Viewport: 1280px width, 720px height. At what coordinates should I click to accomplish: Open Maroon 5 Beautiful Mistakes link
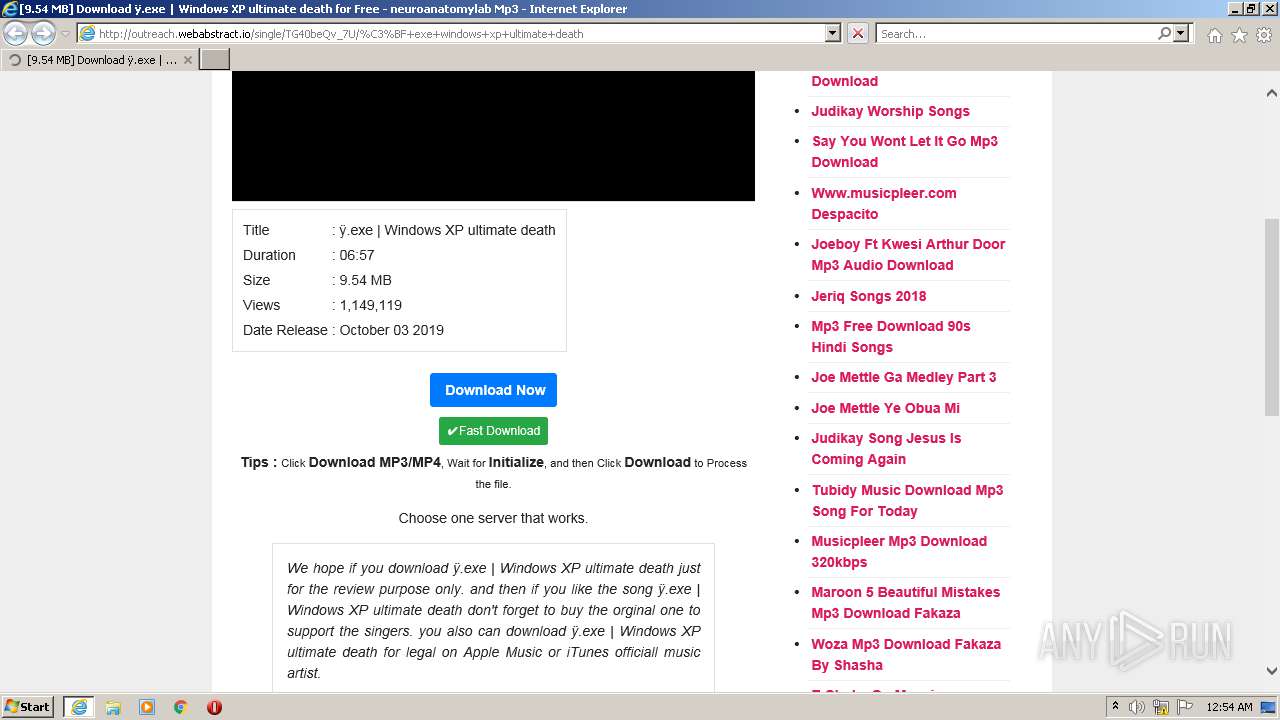click(905, 602)
